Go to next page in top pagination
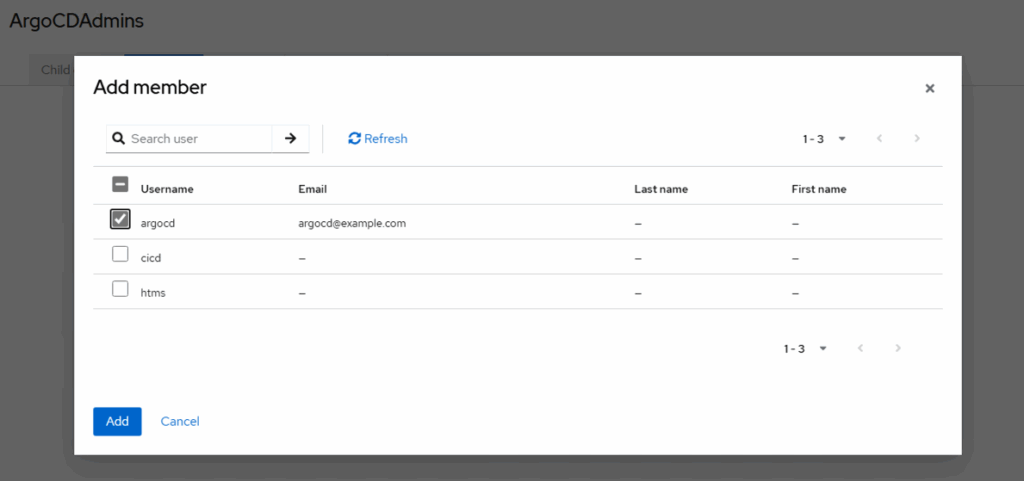Image resolution: width=1024 pixels, height=481 pixels. 917,138
